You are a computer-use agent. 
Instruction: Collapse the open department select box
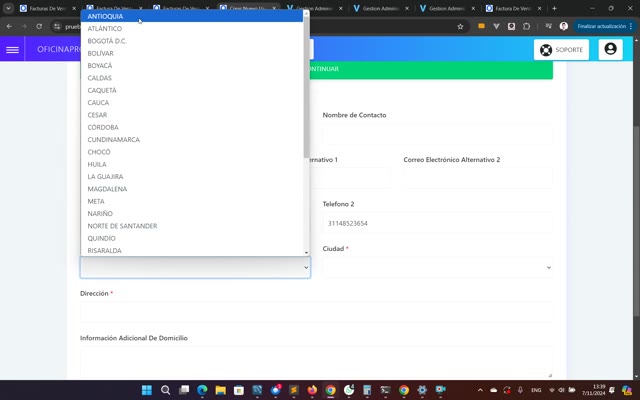coord(195,267)
